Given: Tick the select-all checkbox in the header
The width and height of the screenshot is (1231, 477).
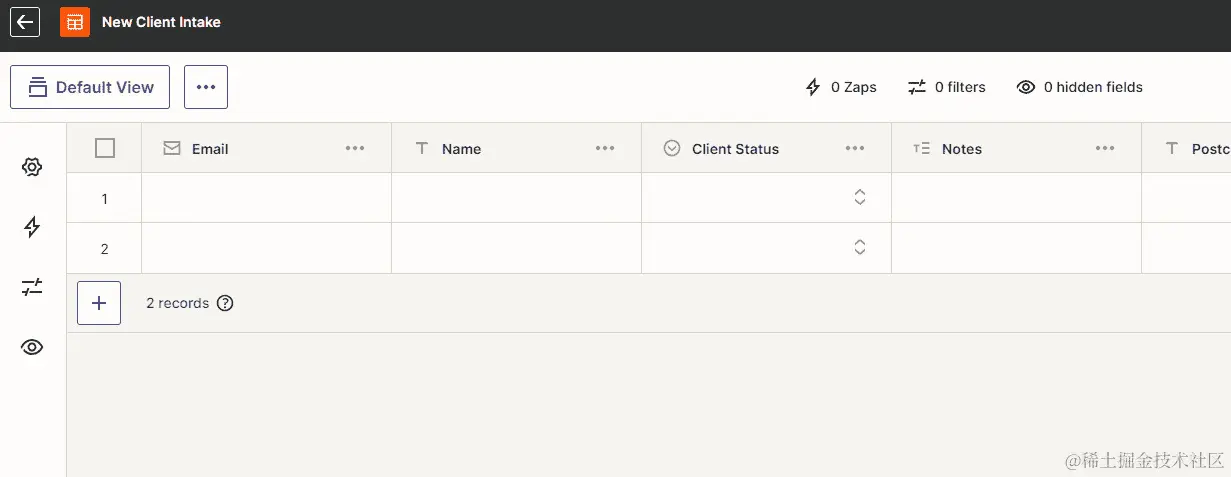Looking at the screenshot, I should [x=105, y=148].
